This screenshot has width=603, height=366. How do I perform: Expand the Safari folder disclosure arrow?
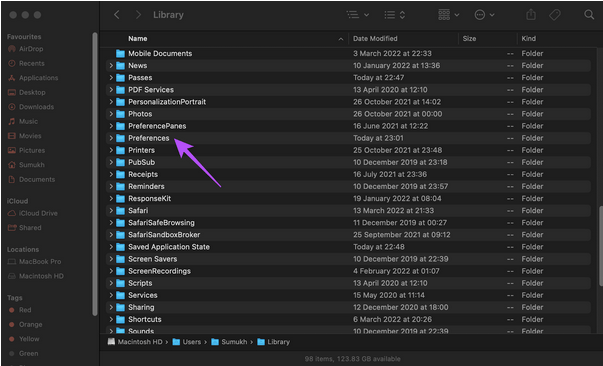[x=111, y=211]
